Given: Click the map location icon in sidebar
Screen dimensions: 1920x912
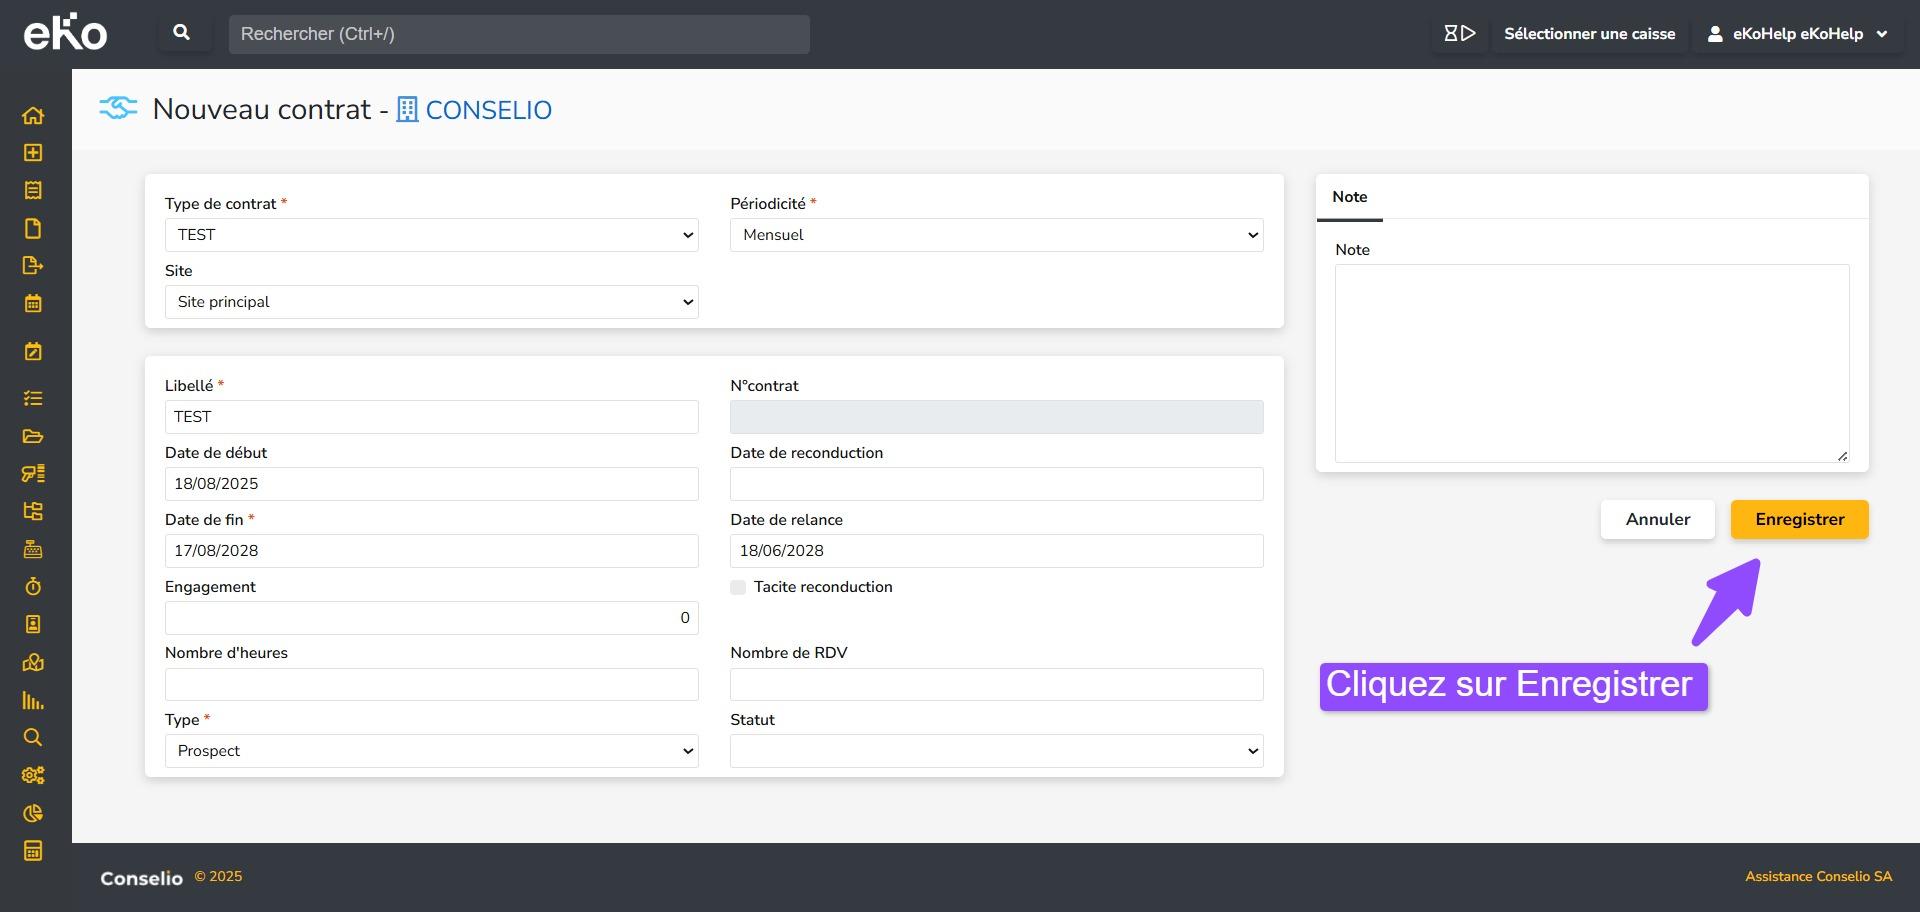Looking at the screenshot, I should coord(33,662).
